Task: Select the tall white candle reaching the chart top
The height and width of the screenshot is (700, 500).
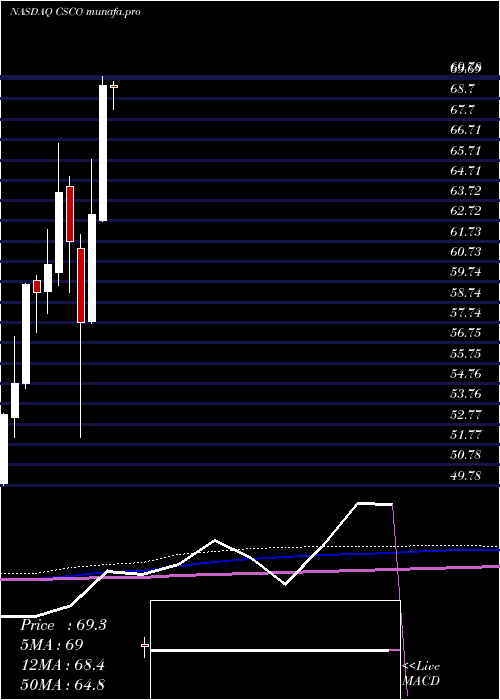Action: tap(103, 149)
